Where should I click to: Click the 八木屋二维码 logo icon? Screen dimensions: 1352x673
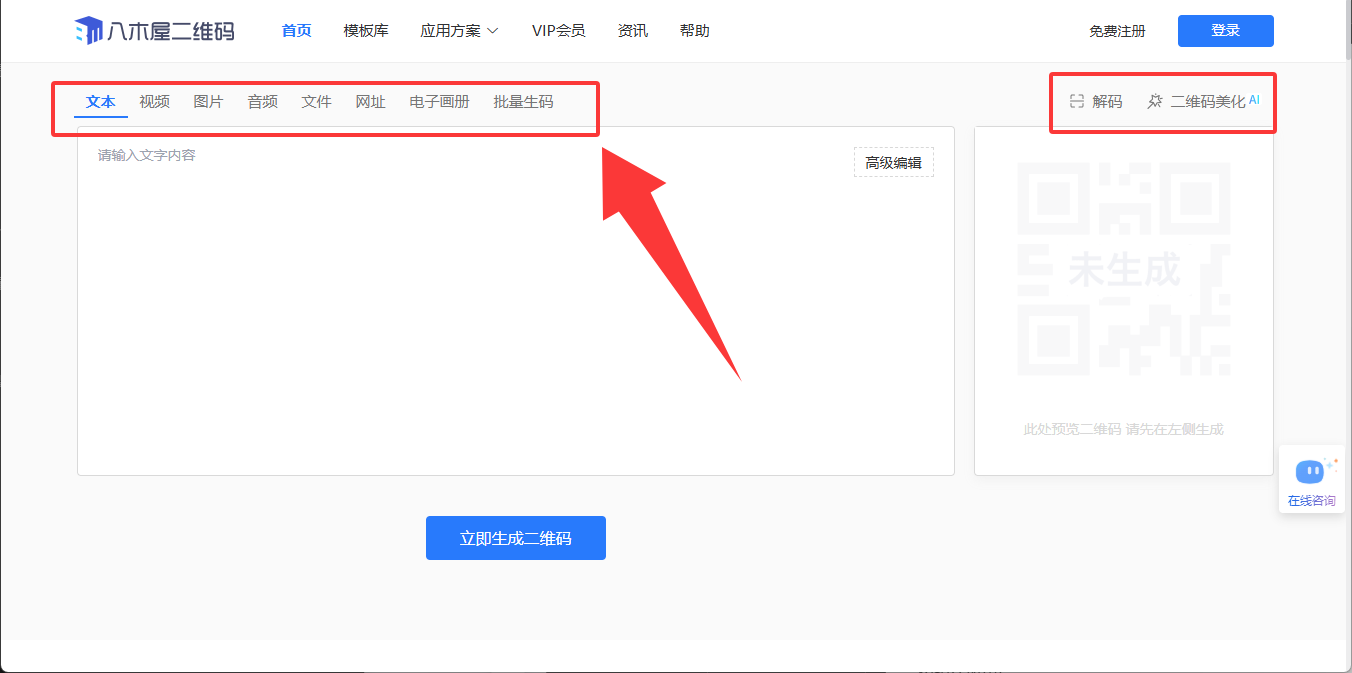89,31
